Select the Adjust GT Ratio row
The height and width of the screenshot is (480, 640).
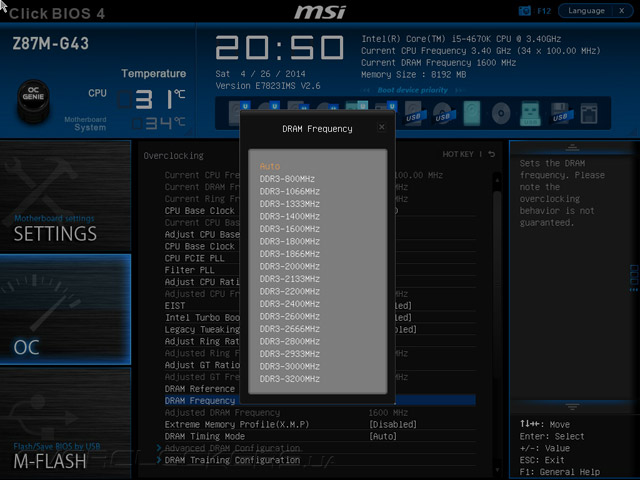pyautogui.click(x=320, y=365)
